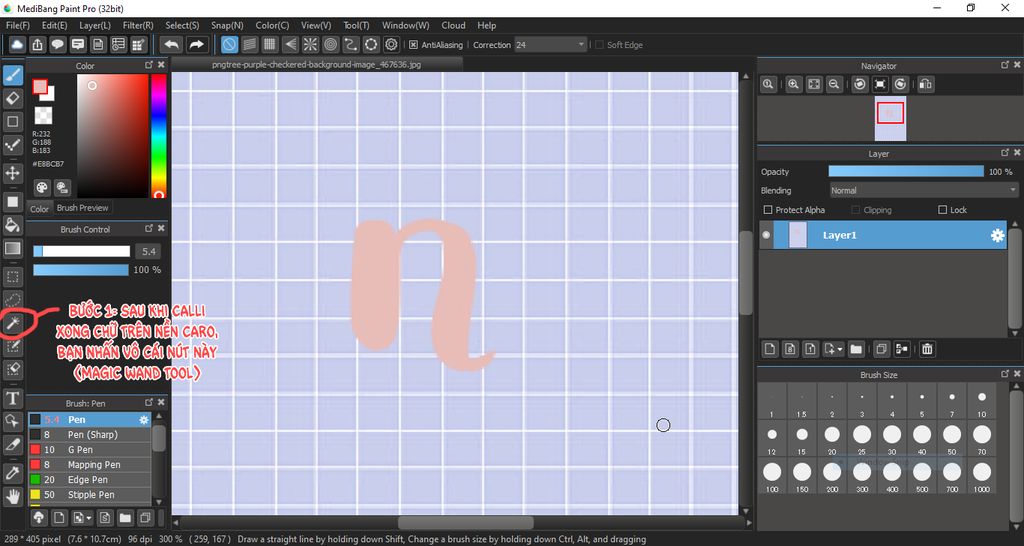Expand the add layer dropdown arrow

[840, 349]
